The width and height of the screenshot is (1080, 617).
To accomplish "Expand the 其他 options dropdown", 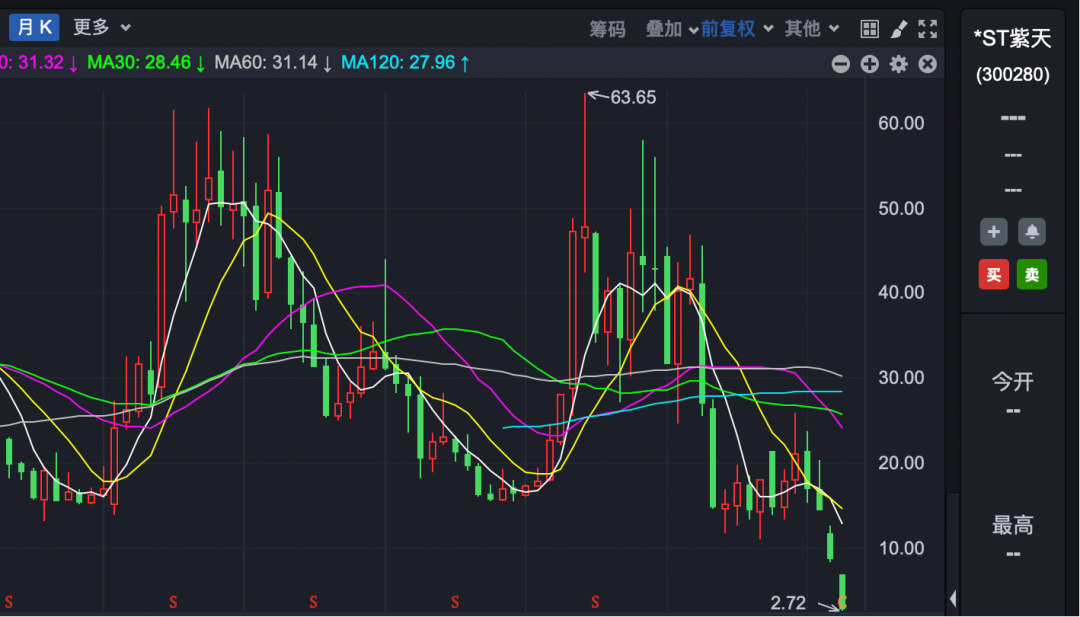I will click(811, 29).
